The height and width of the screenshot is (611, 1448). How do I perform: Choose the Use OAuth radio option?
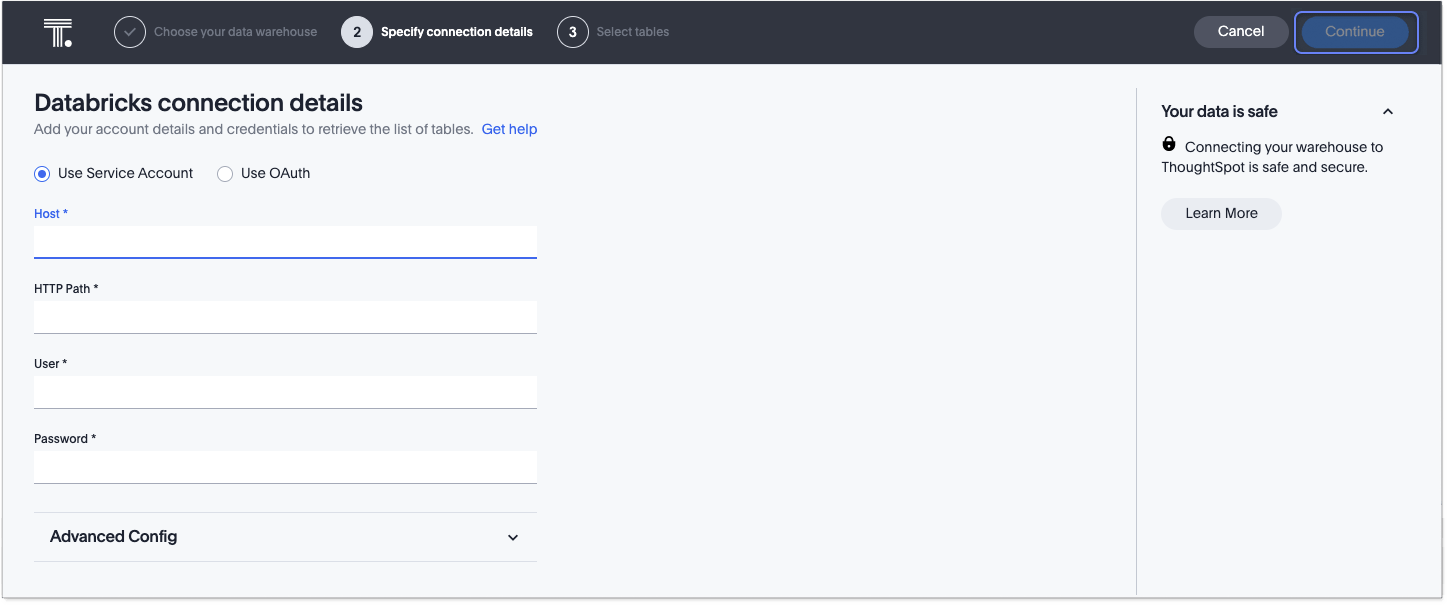[x=225, y=174]
